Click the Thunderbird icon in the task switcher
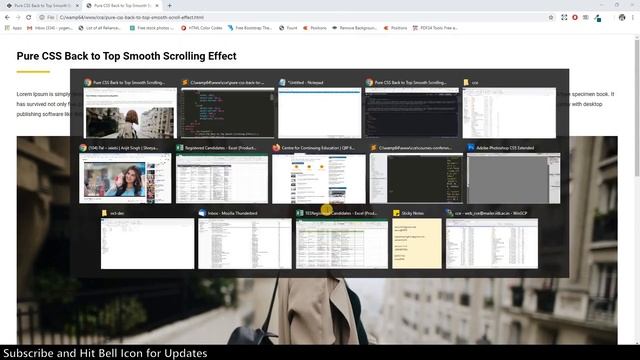Screen dimensions: 640x360 click(202, 213)
